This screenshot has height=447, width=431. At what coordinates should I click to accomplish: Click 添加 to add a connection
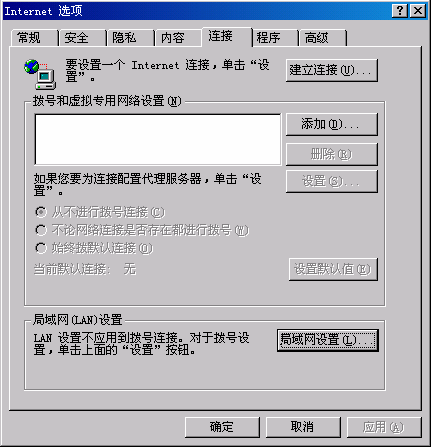coord(332,124)
